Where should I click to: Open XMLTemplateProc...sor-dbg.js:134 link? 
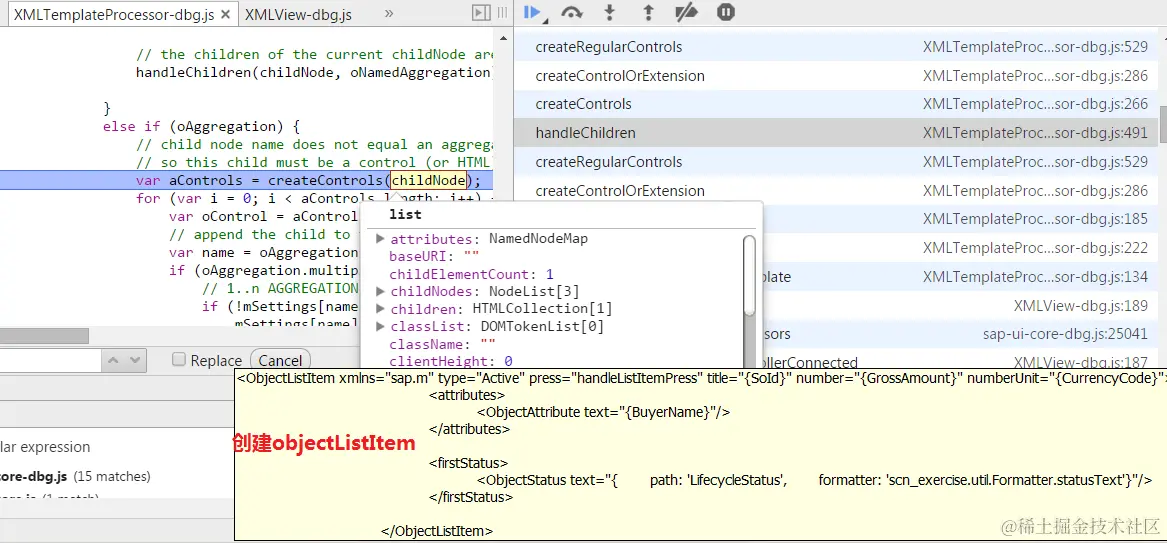1035,277
